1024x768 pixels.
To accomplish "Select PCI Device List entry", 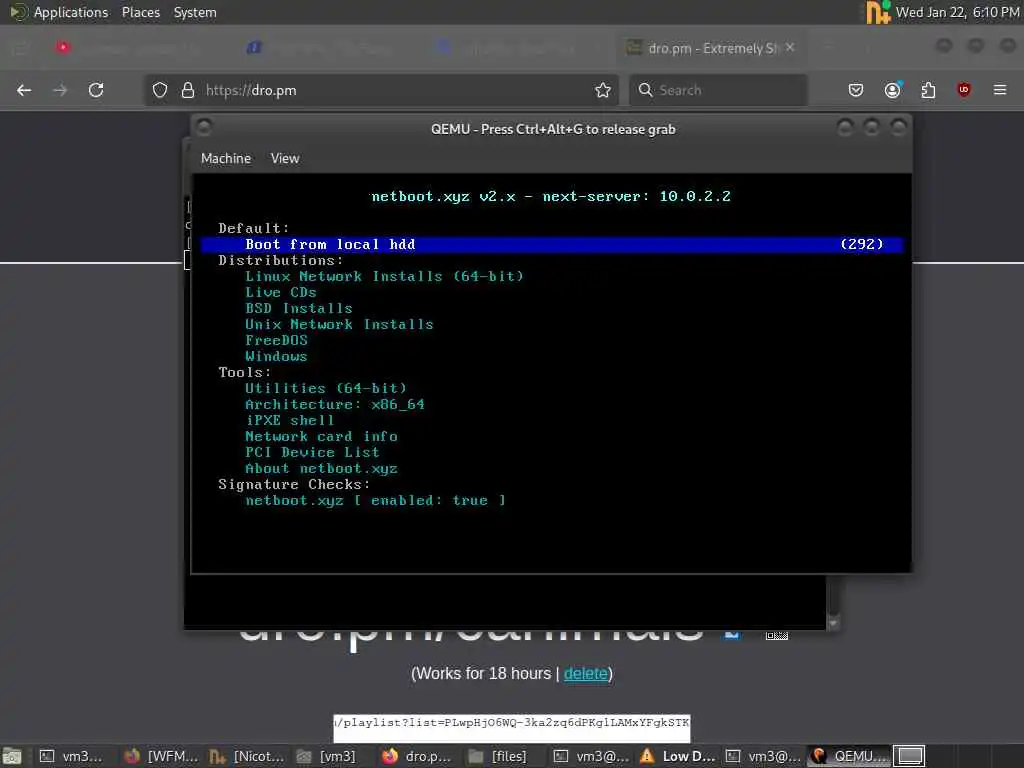I will (x=312, y=453).
